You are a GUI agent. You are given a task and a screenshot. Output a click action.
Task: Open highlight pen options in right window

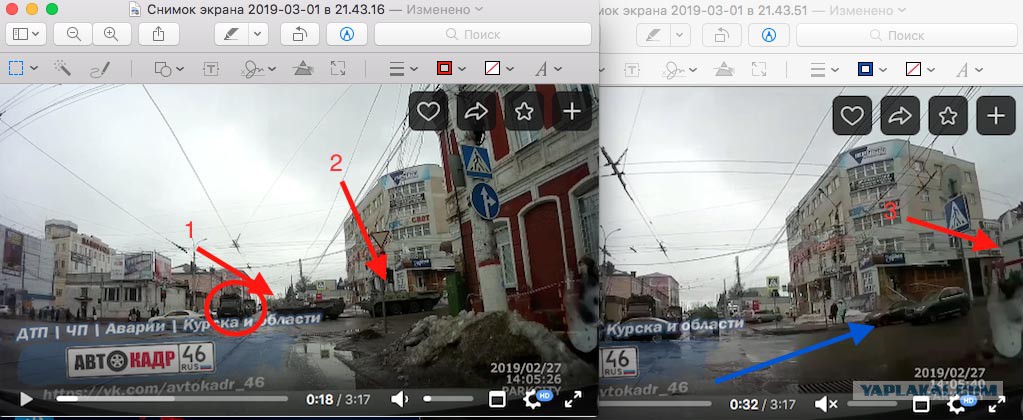pos(680,35)
